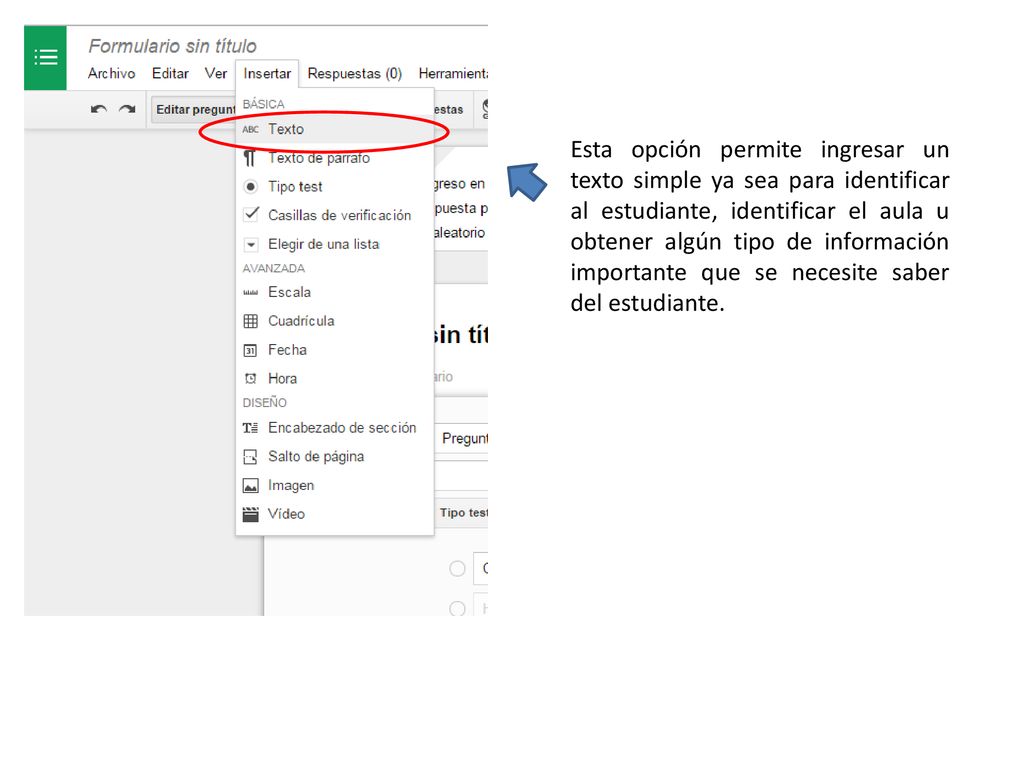The width and height of the screenshot is (1024, 768).
Task: Insert a Cuadrícula question
Action: click(x=335, y=321)
